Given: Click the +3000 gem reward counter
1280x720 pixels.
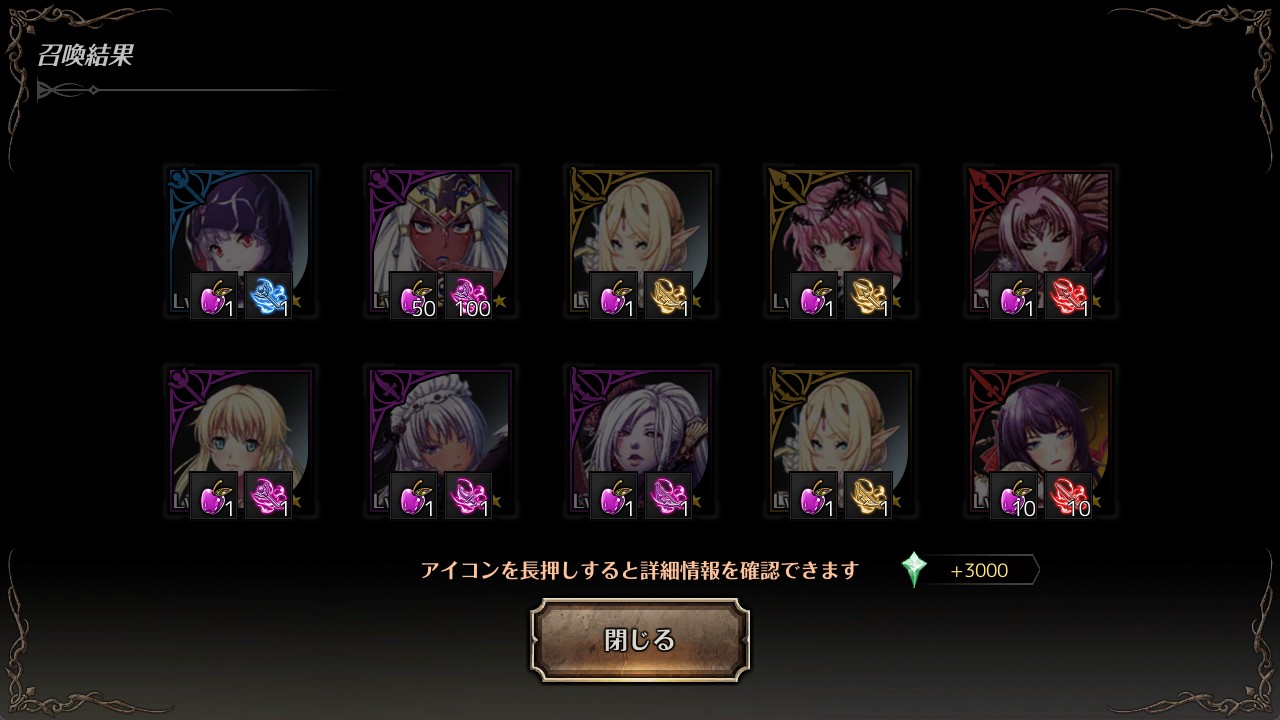Looking at the screenshot, I should 979,571.
